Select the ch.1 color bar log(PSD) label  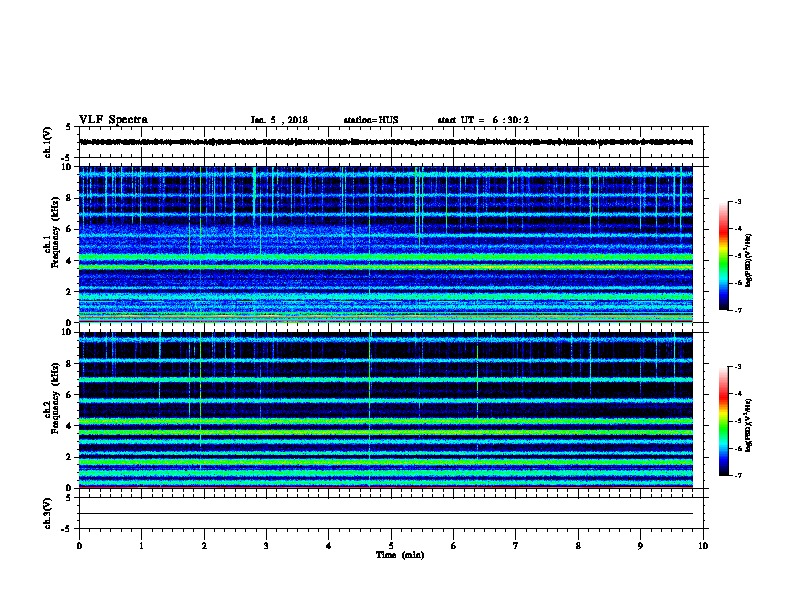[x=748, y=260]
